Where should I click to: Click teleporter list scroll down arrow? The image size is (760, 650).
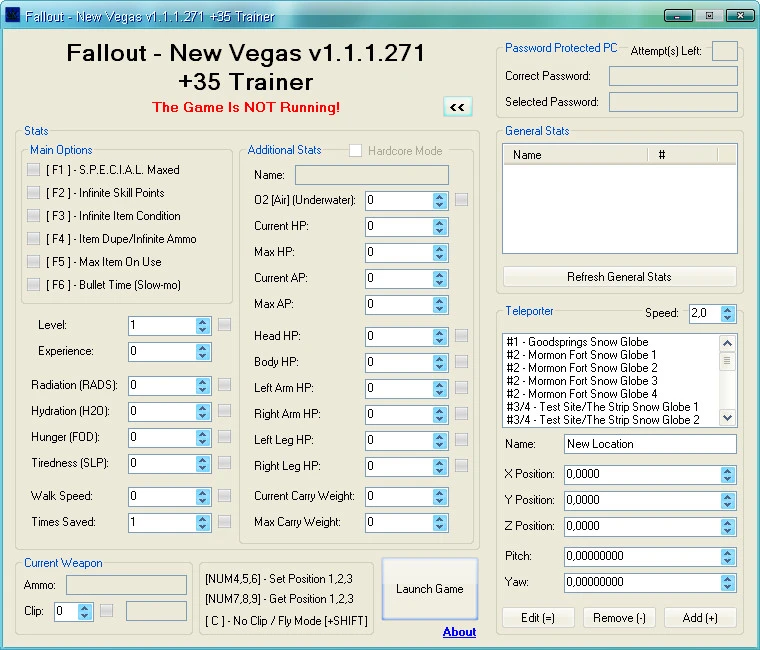click(x=727, y=417)
